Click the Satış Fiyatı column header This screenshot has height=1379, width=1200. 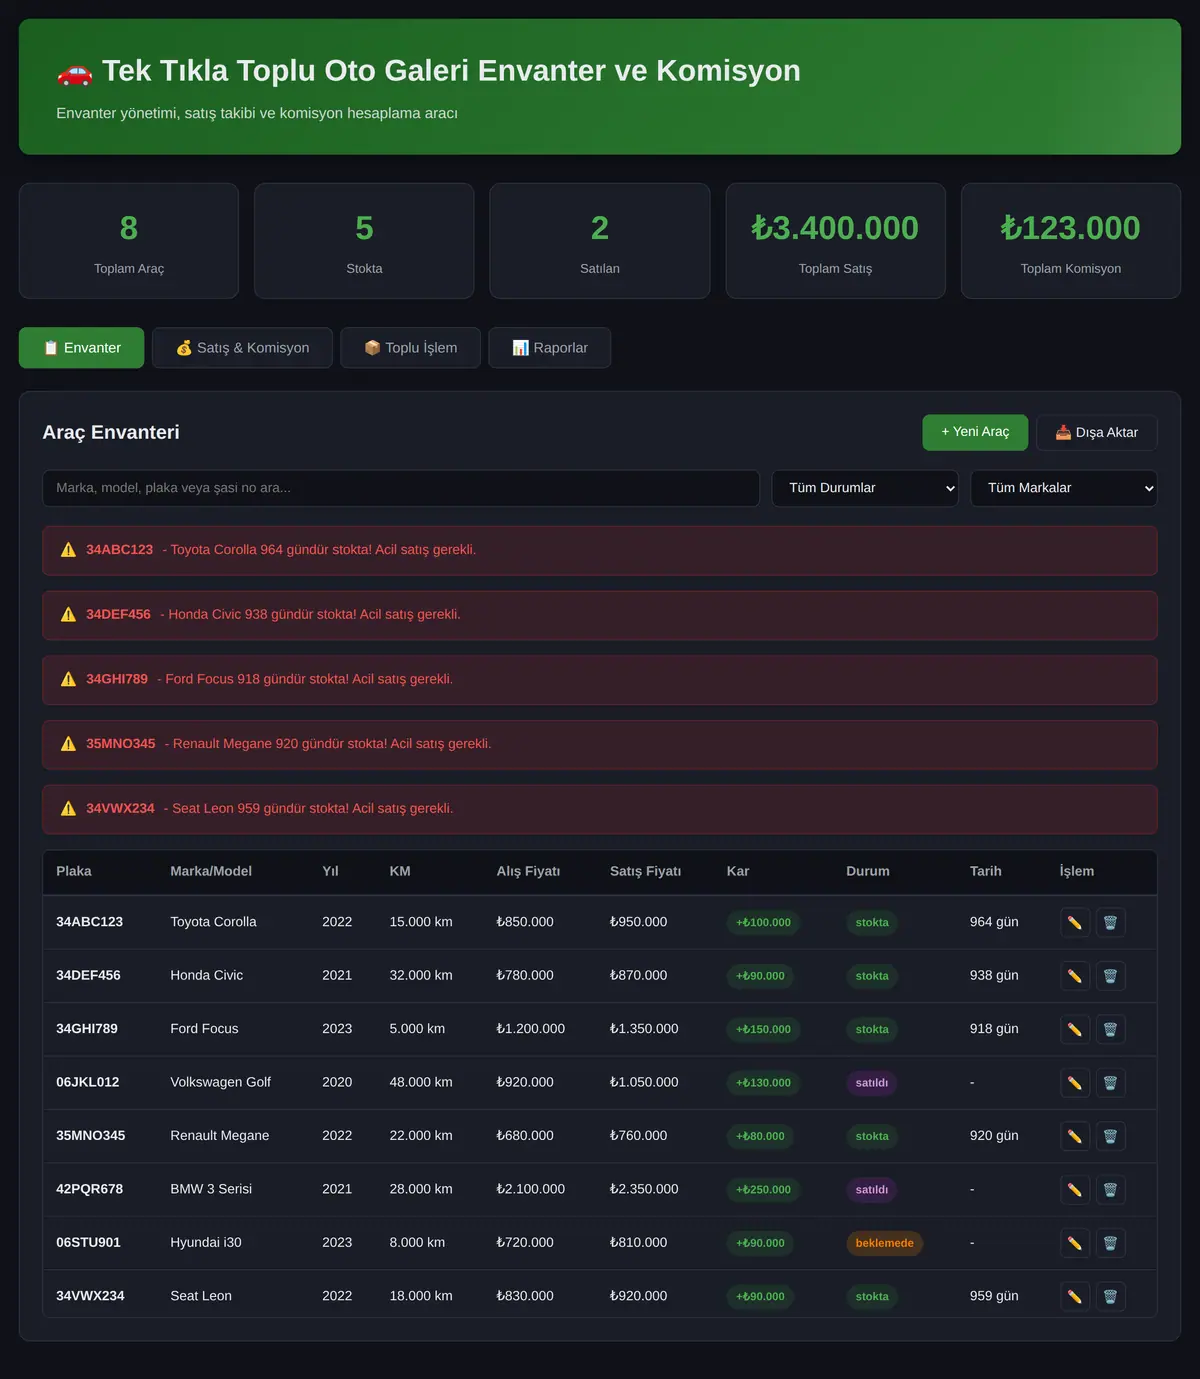coord(645,871)
